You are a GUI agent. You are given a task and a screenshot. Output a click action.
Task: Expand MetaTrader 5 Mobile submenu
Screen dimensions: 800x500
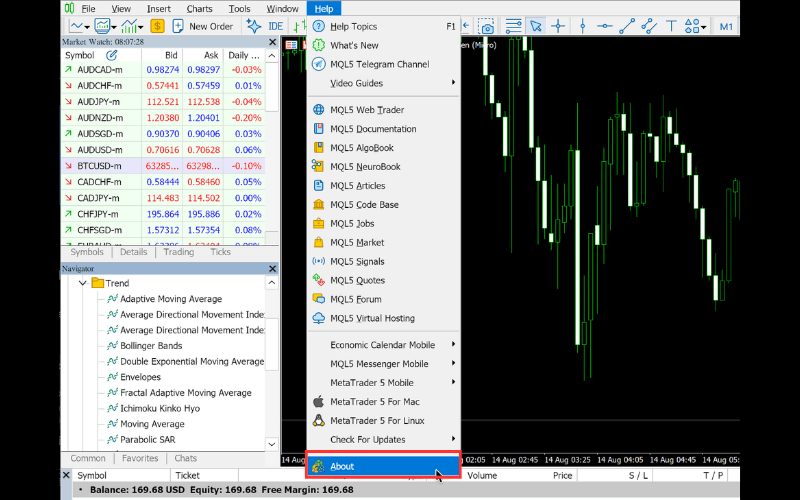tap(384, 383)
